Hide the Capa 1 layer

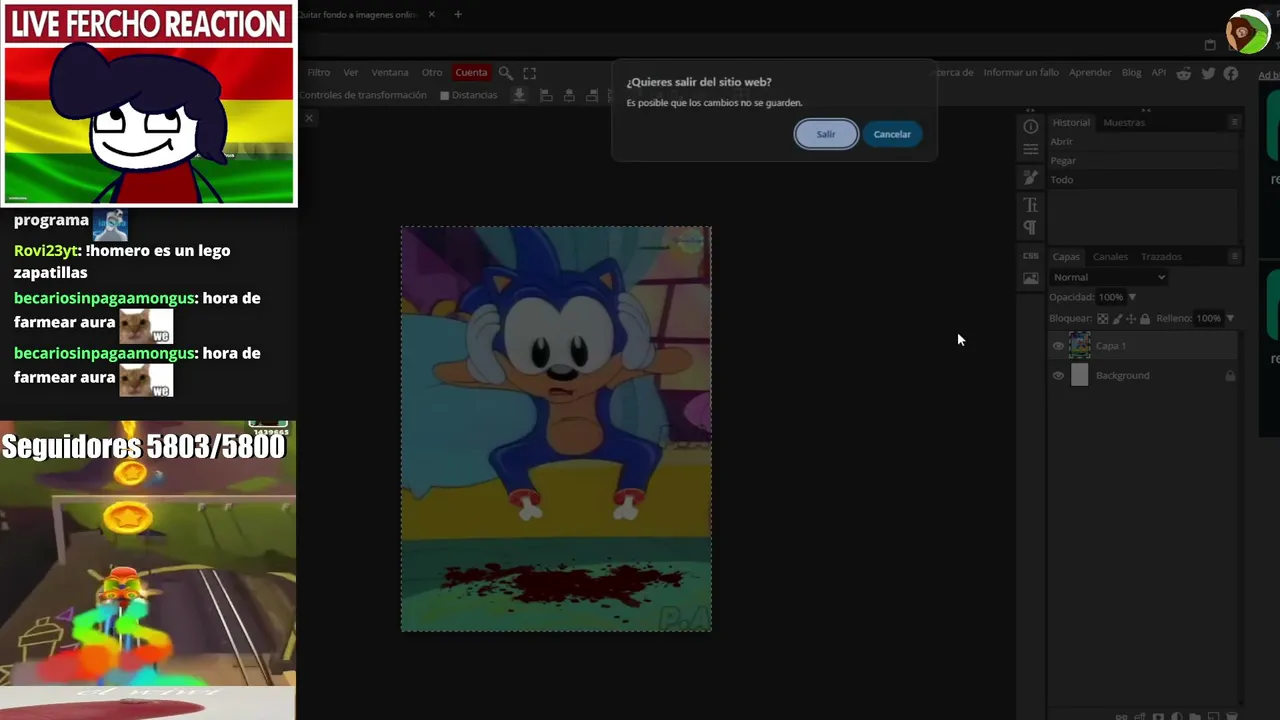pyautogui.click(x=1058, y=346)
